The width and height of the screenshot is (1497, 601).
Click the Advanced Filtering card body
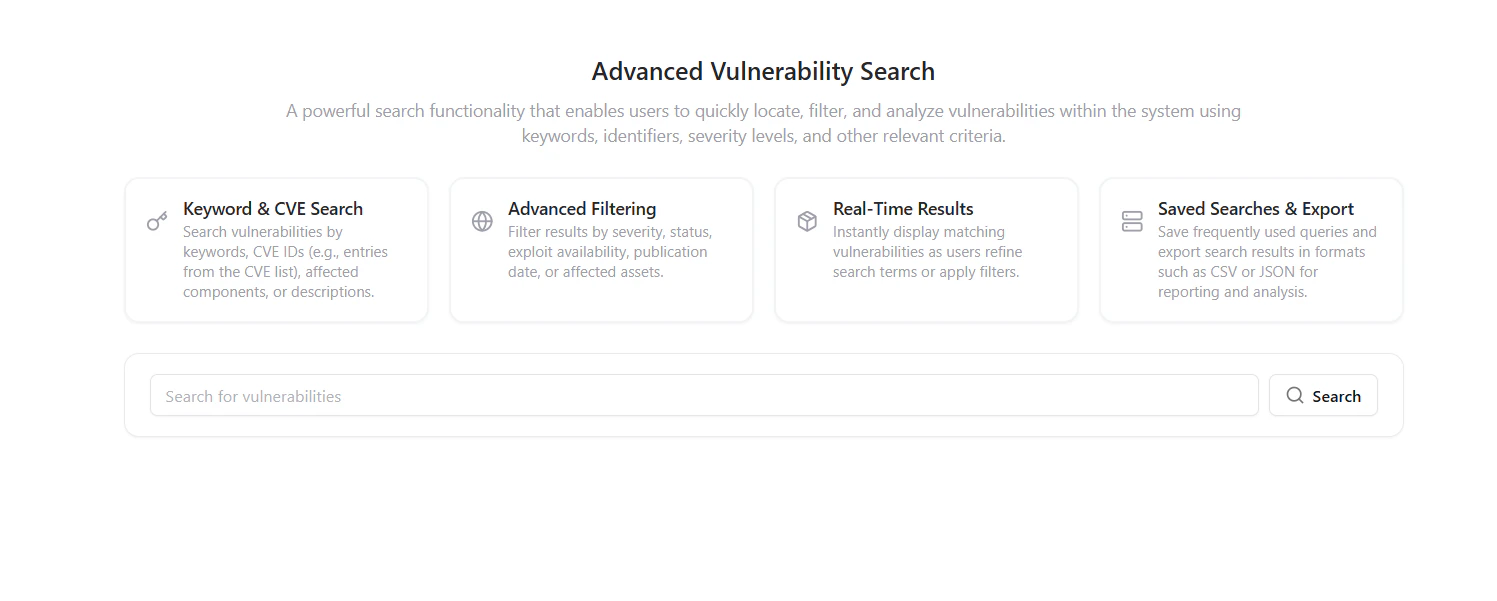click(601, 249)
